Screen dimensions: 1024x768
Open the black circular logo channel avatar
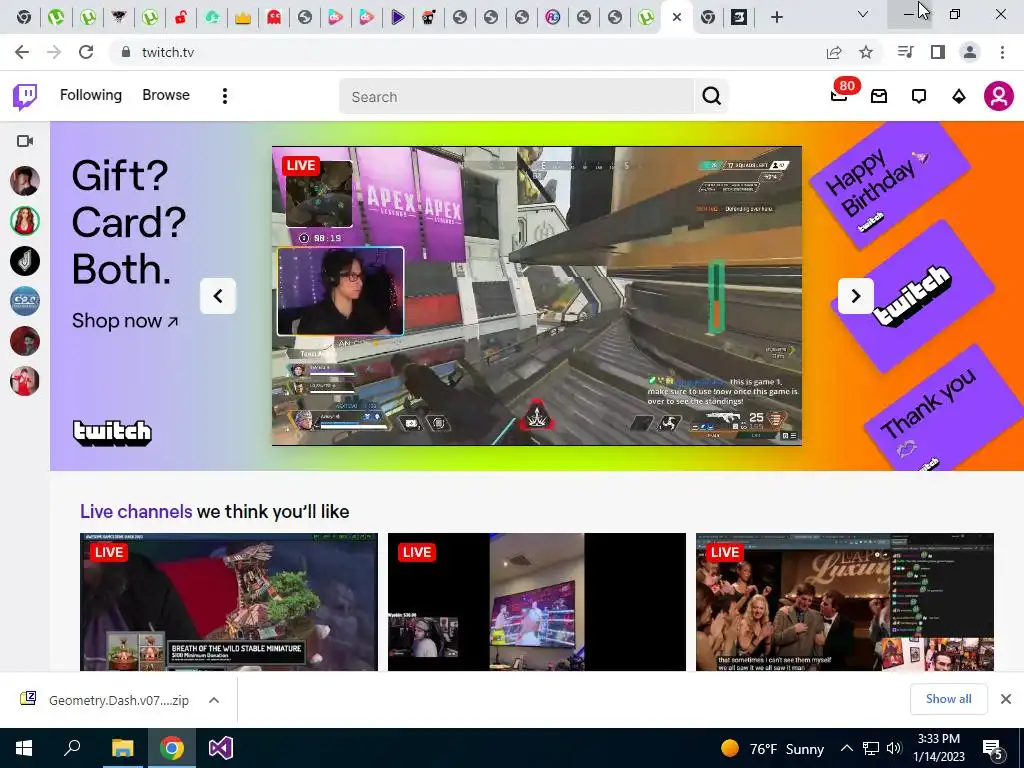25,261
